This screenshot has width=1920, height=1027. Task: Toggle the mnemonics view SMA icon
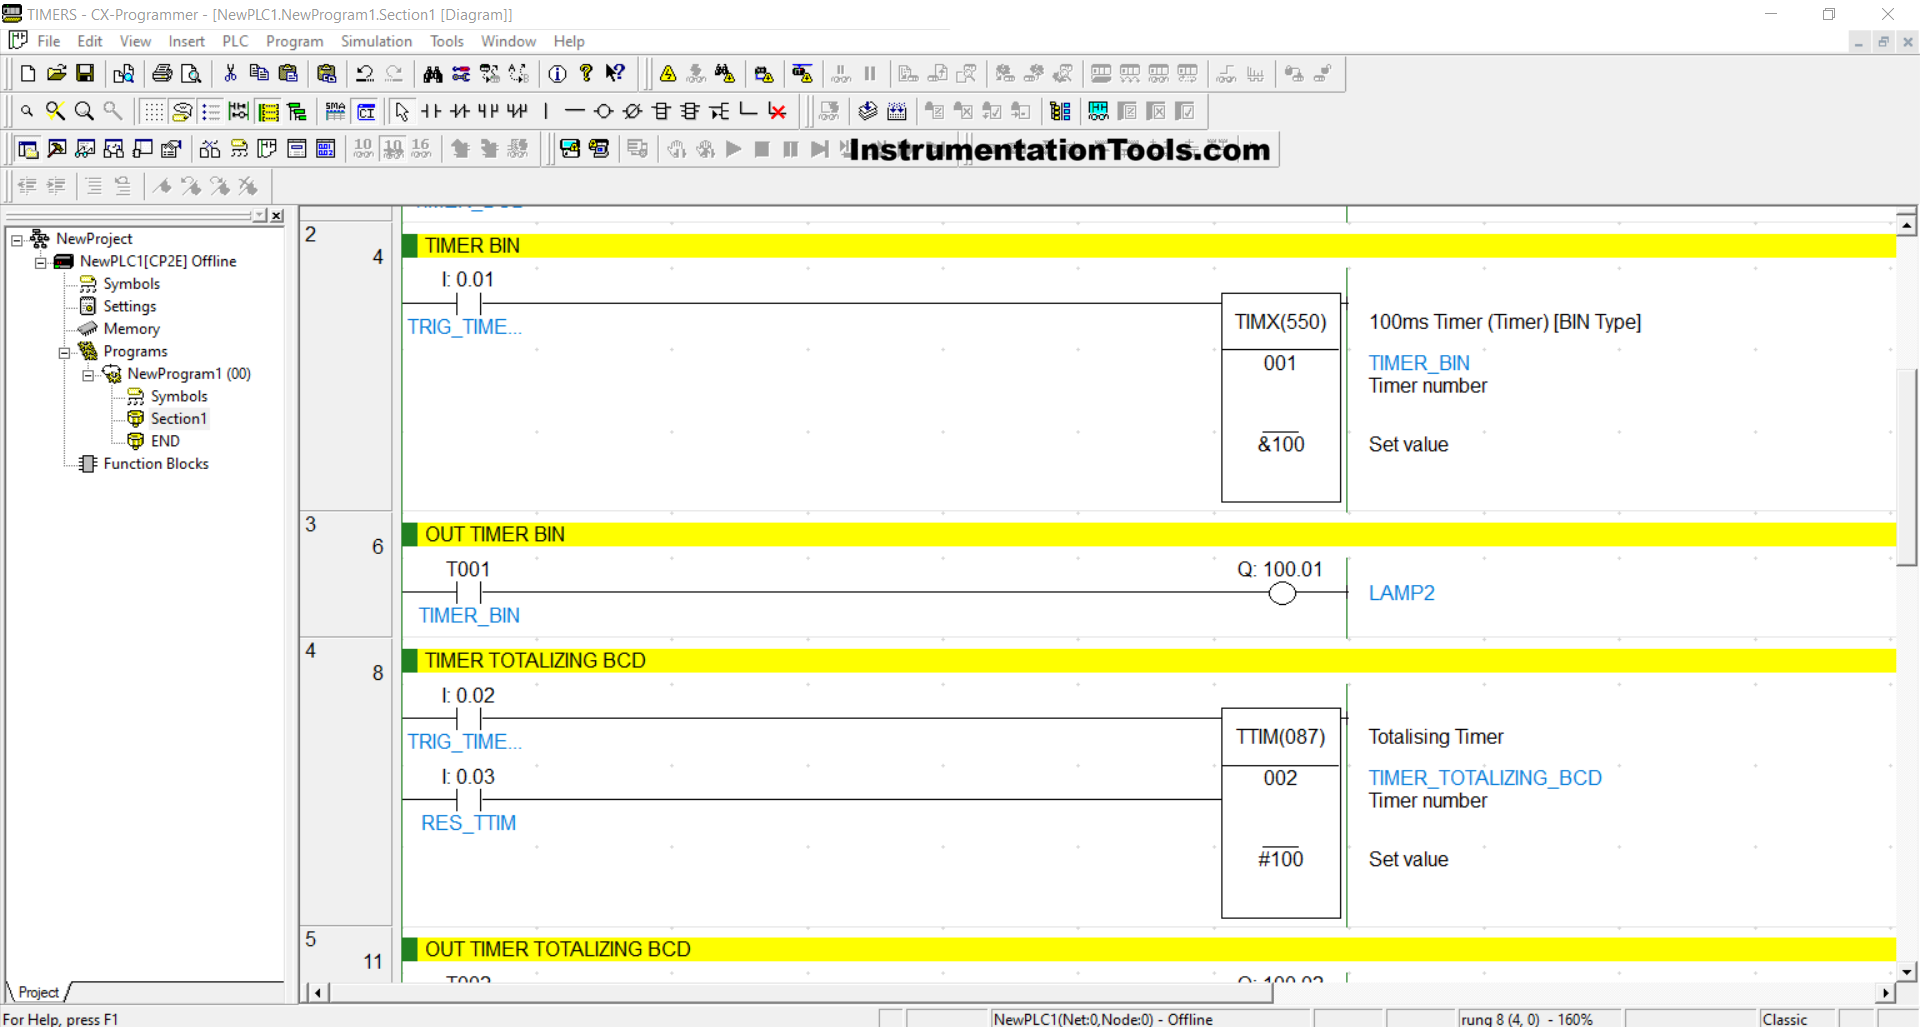tap(336, 111)
